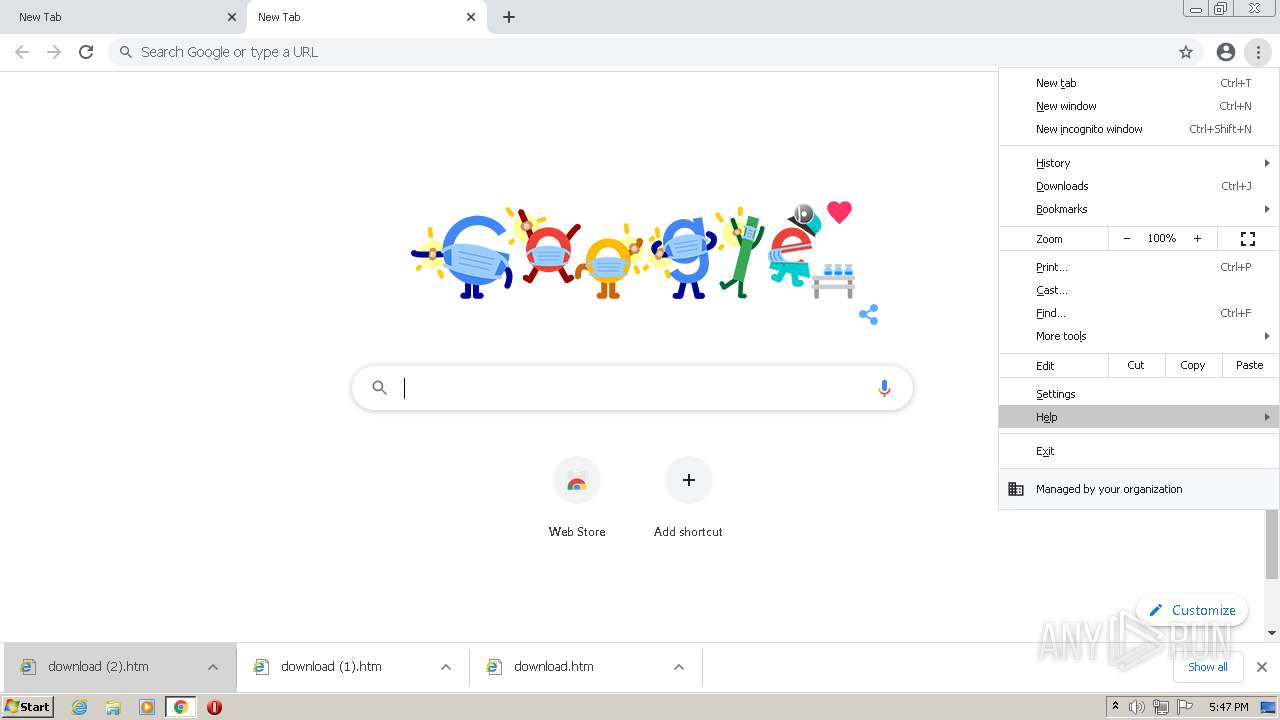Open Downloads from the menu
This screenshot has width=1280, height=720.
[x=1139, y=186]
